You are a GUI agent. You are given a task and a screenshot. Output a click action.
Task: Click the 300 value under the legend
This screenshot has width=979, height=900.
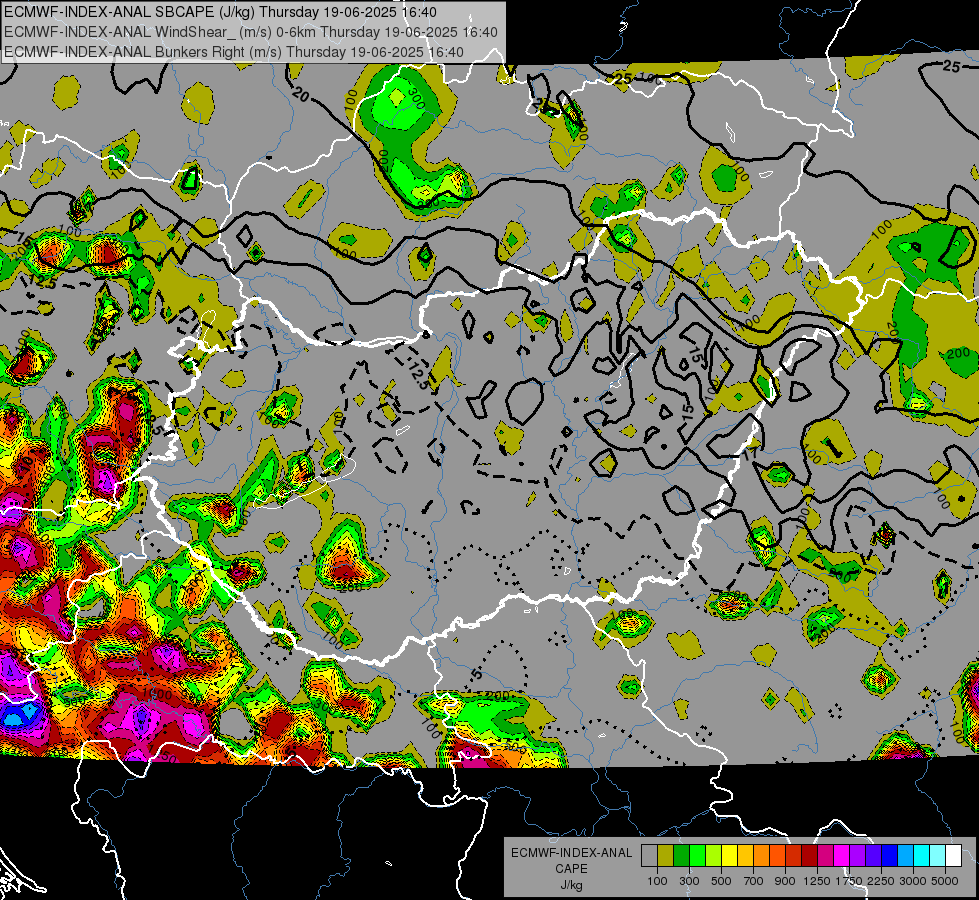click(689, 881)
